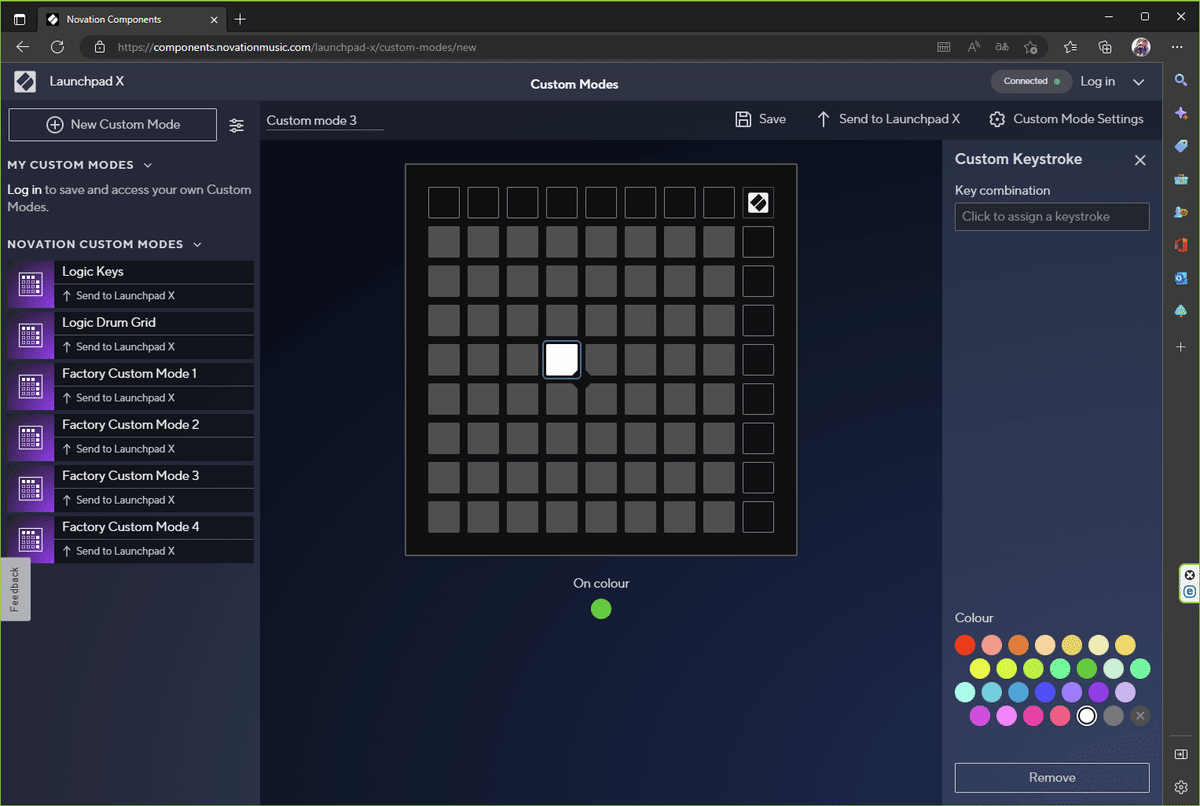
Task: Open a new browser tab with the plus
Action: pyautogui.click(x=240, y=19)
